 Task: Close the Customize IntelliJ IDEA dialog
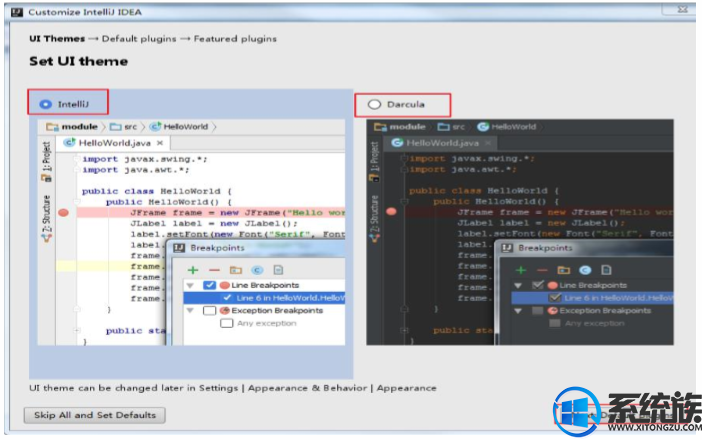tap(682, 9)
